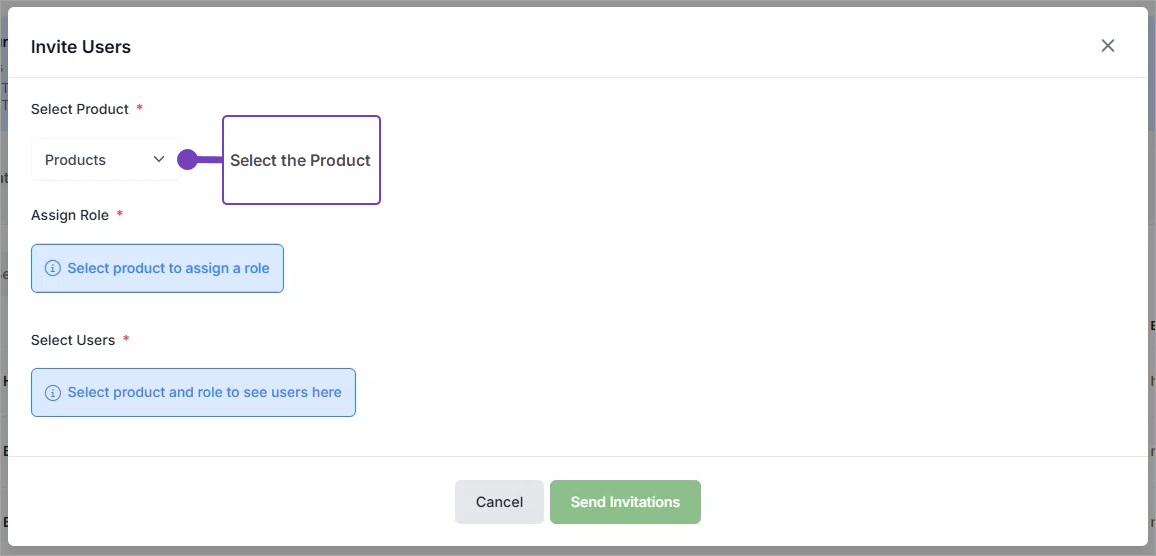Click the purple connector line to the tooltip
Viewport: 1156px width, 556px height.
coord(210,160)
